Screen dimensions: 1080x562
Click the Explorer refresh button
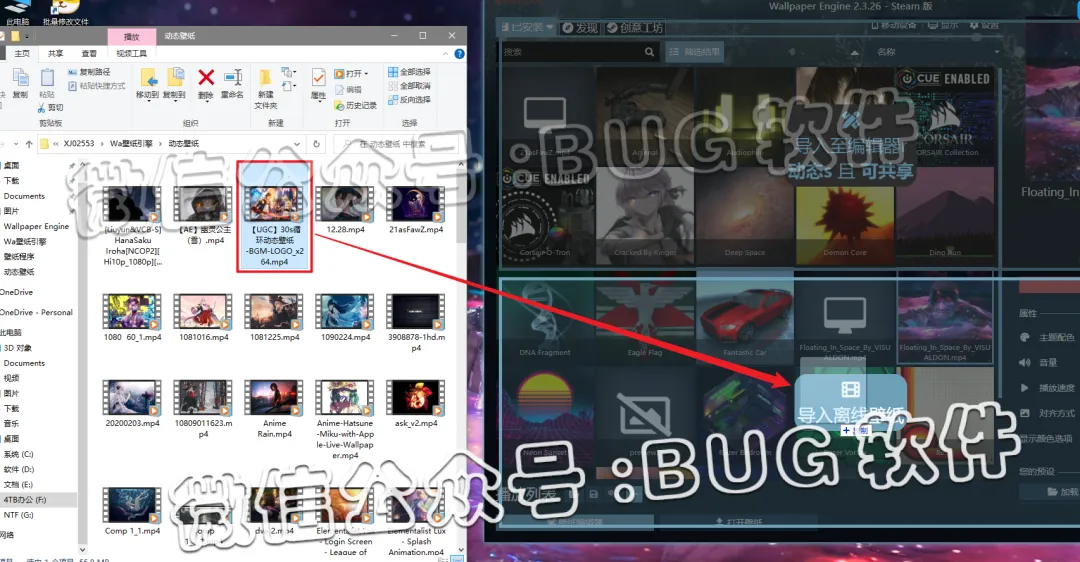(316, 144)
